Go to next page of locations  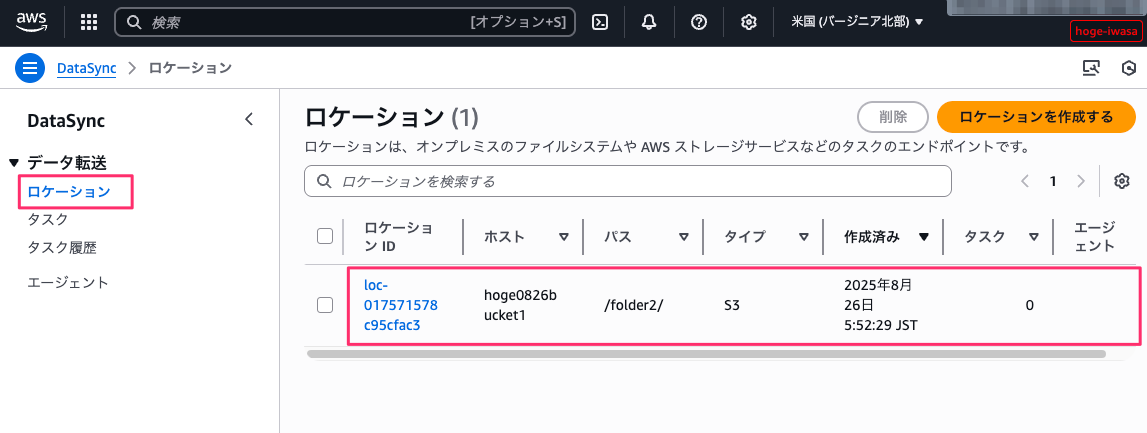click(x=1081, y=181)
